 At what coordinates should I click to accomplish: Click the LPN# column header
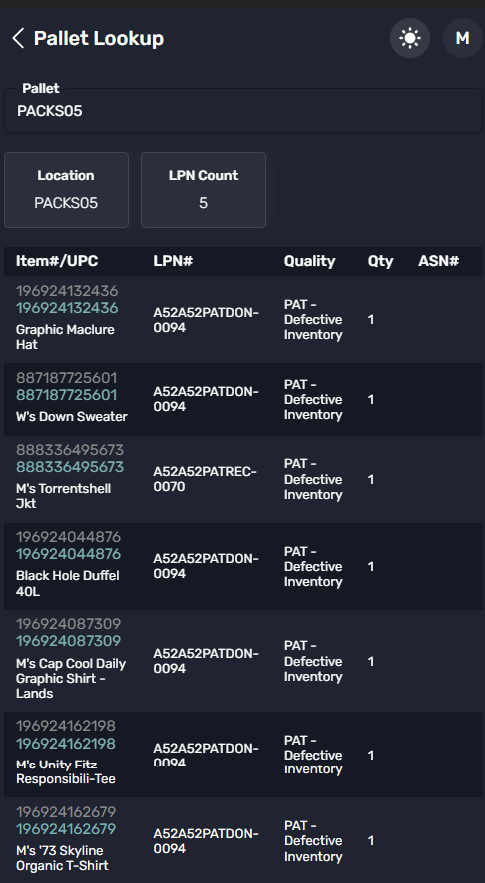[x=173, y=261]
